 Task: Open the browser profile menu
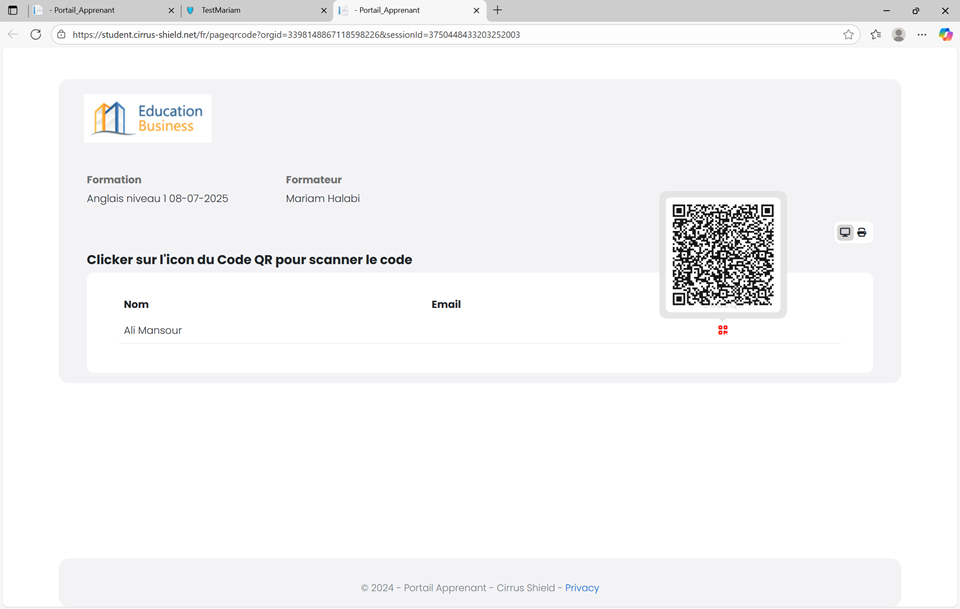pos(898,35)
